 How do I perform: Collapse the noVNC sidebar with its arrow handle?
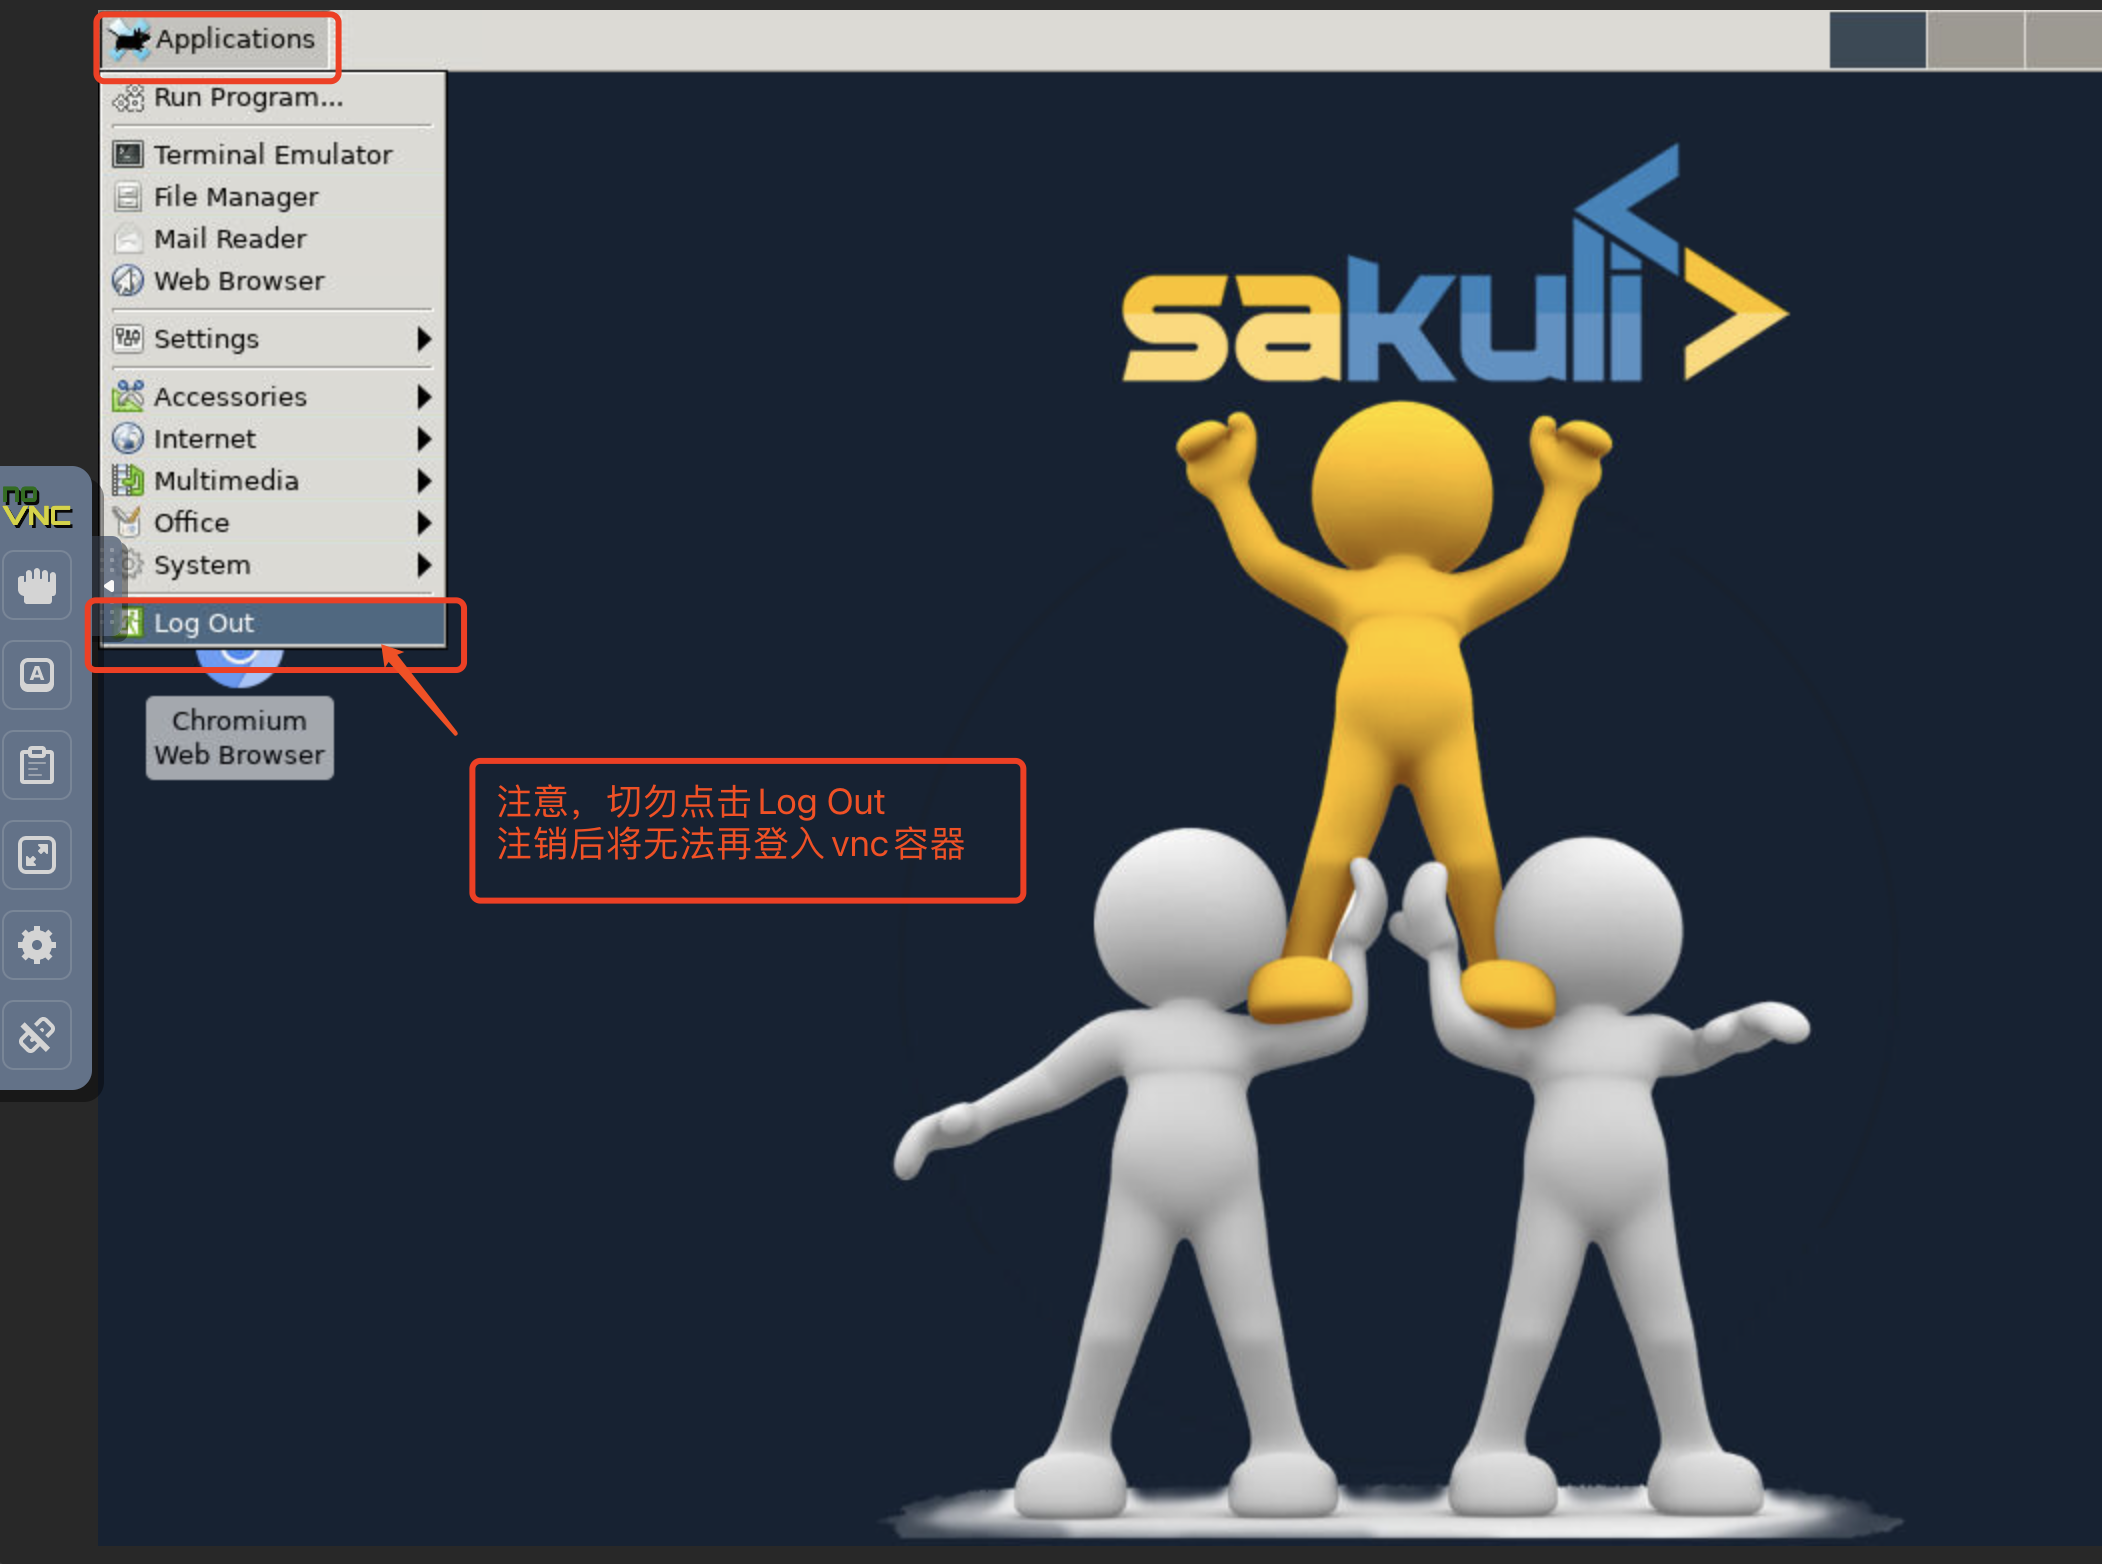pos(110,585)
